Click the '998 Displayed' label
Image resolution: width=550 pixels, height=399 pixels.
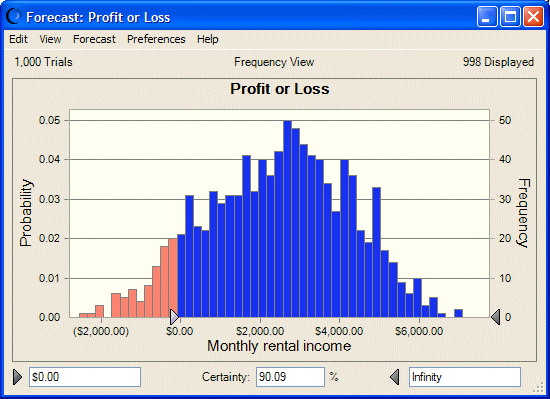click(x=498, y=62)
